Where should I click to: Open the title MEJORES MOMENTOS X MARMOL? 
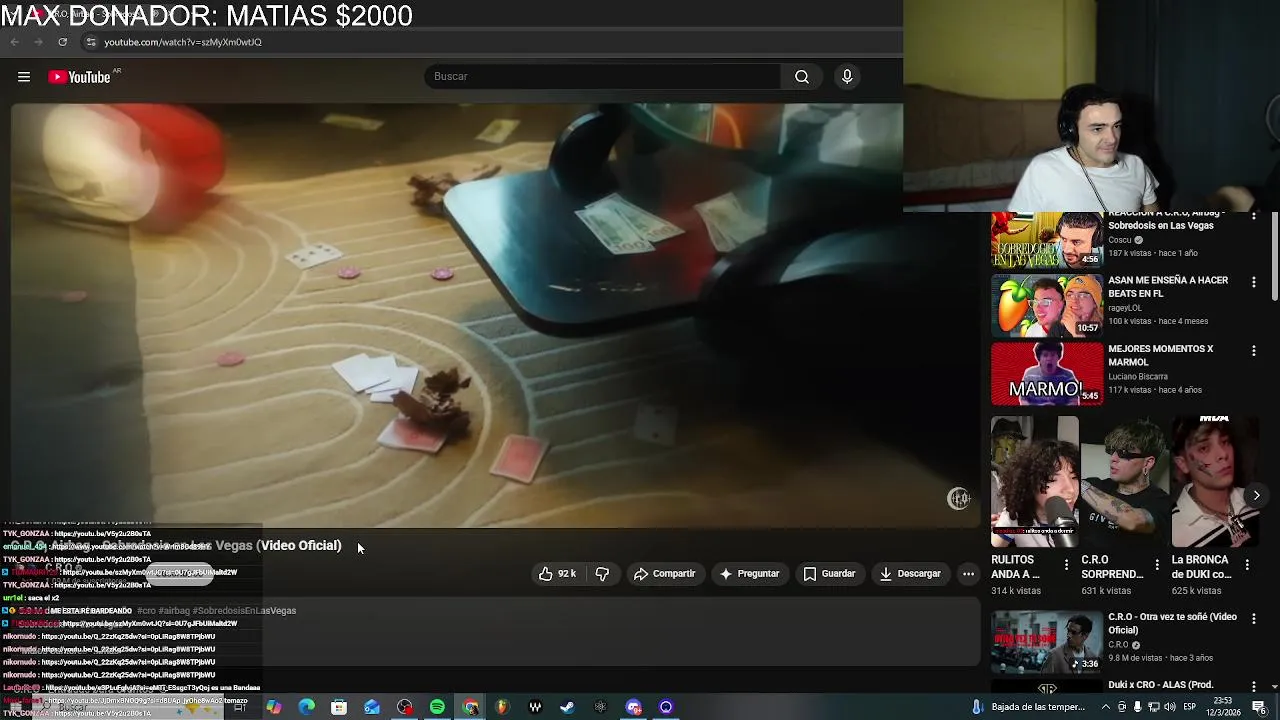coord(1160,355)
